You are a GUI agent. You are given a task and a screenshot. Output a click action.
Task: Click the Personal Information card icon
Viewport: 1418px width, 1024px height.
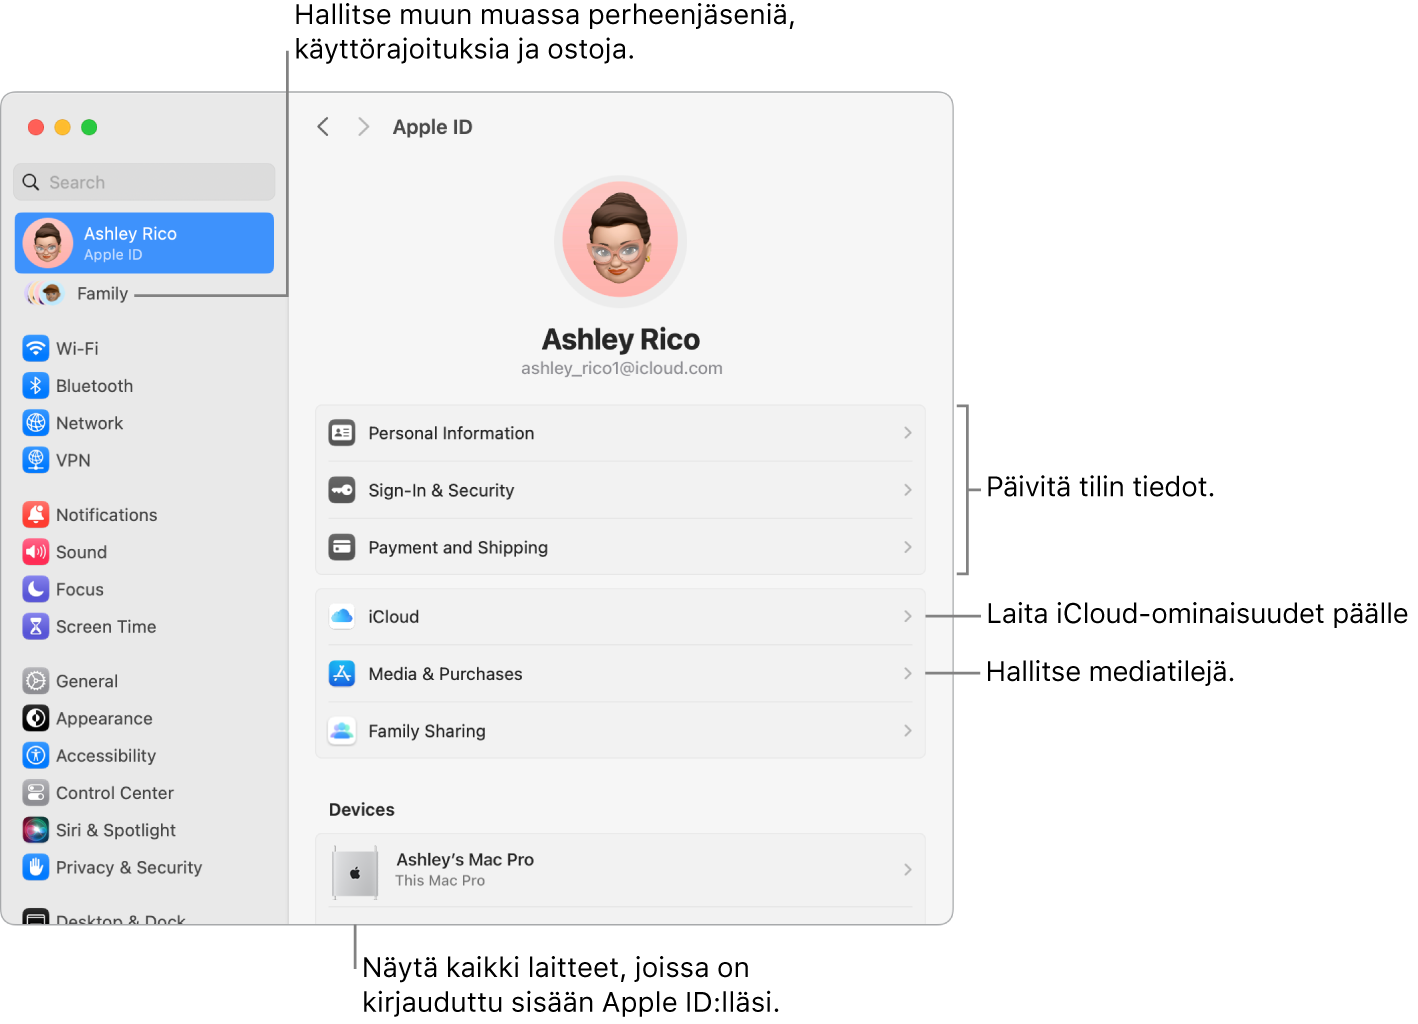tap(342, 433)
